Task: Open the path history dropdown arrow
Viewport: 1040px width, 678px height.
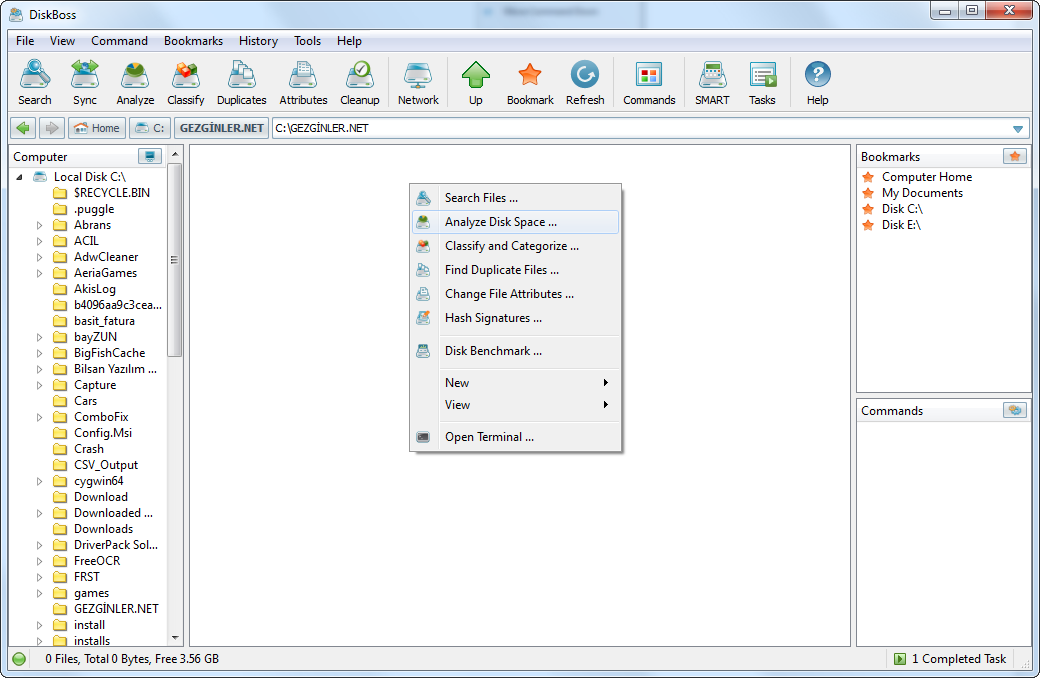Action: [1018, 129]
